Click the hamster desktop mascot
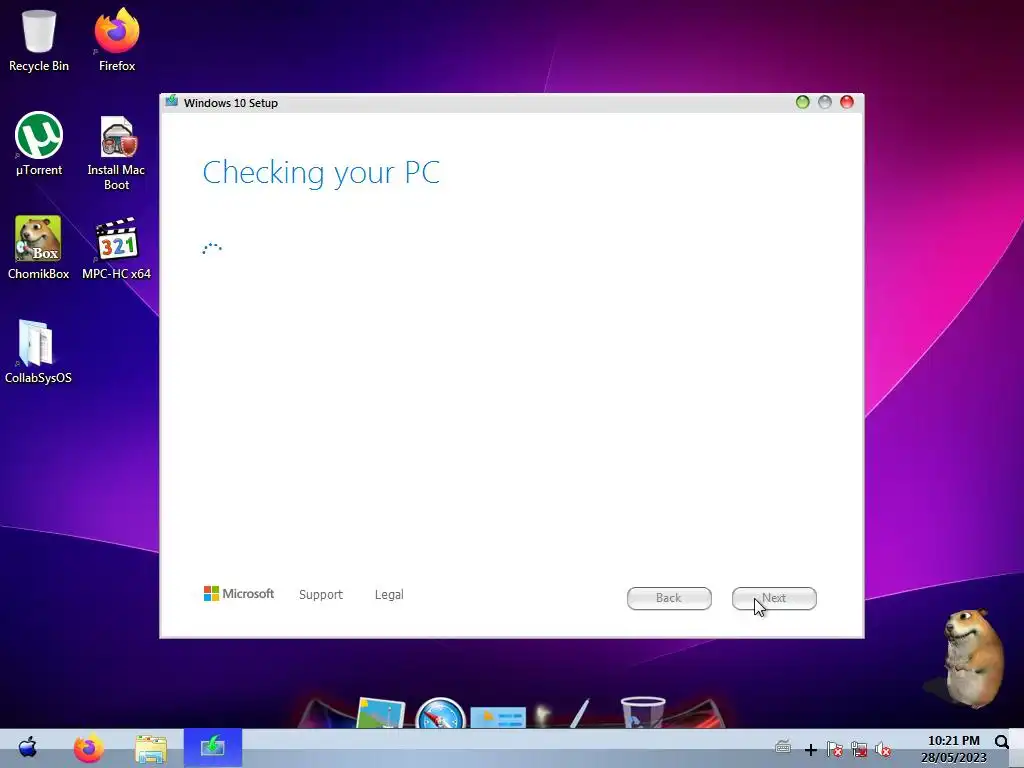This screenshot has height=768, width=1024. (973, 658)
